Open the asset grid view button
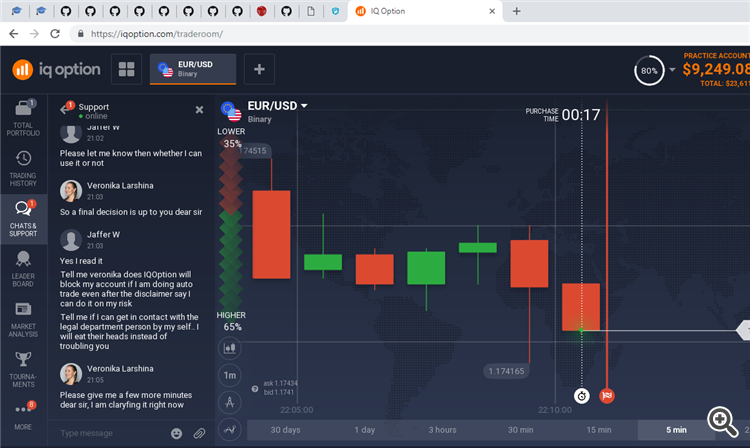Image resolution: width=750 pixels, height=448 pixels. 126,69
